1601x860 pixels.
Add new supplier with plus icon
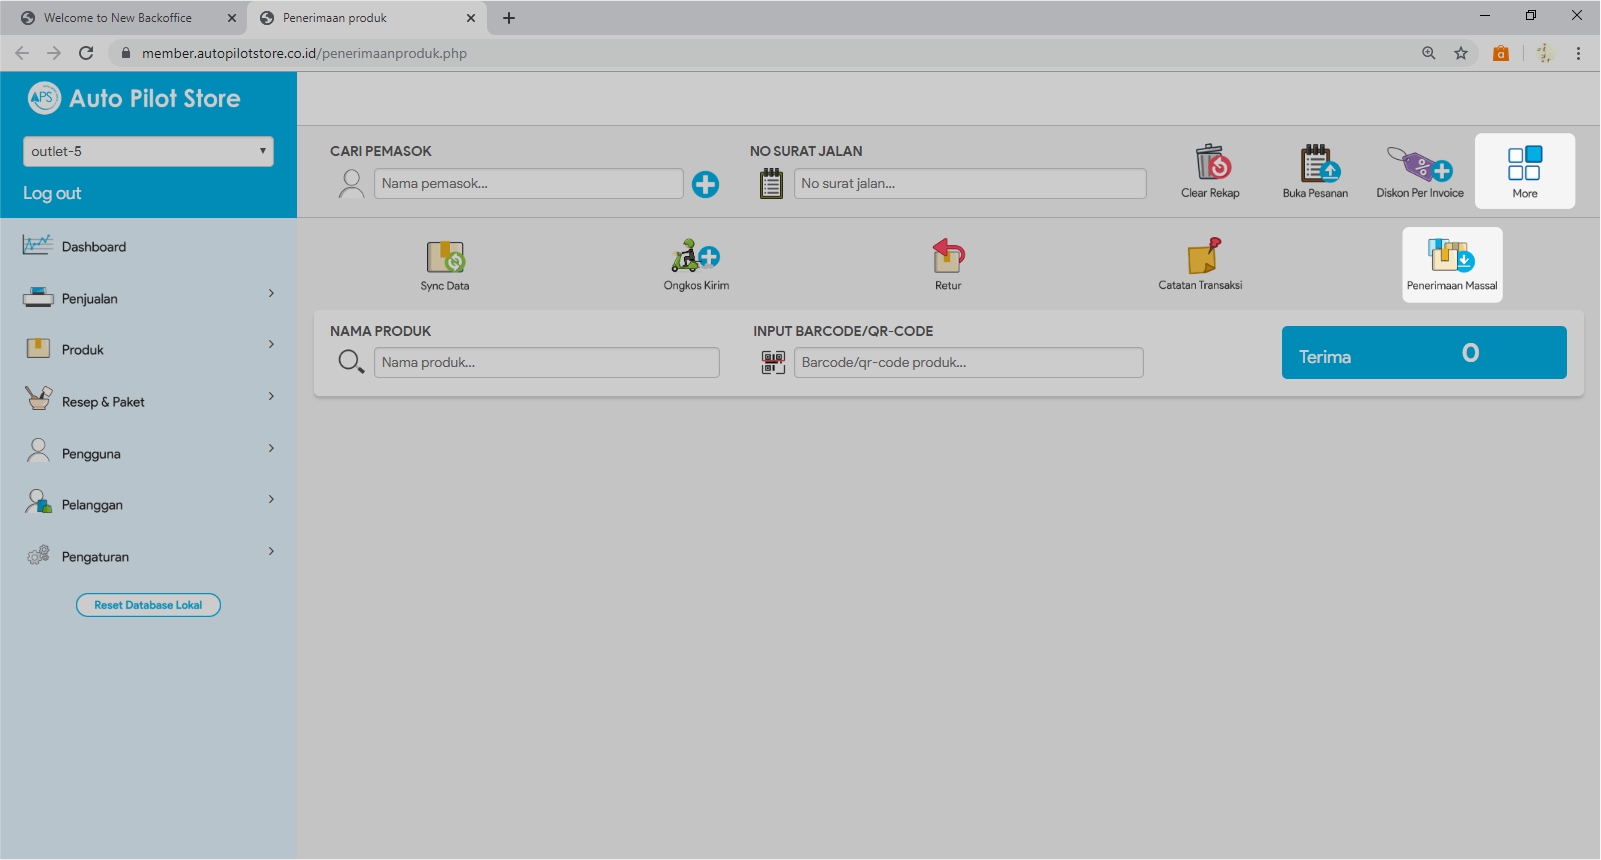706,184
